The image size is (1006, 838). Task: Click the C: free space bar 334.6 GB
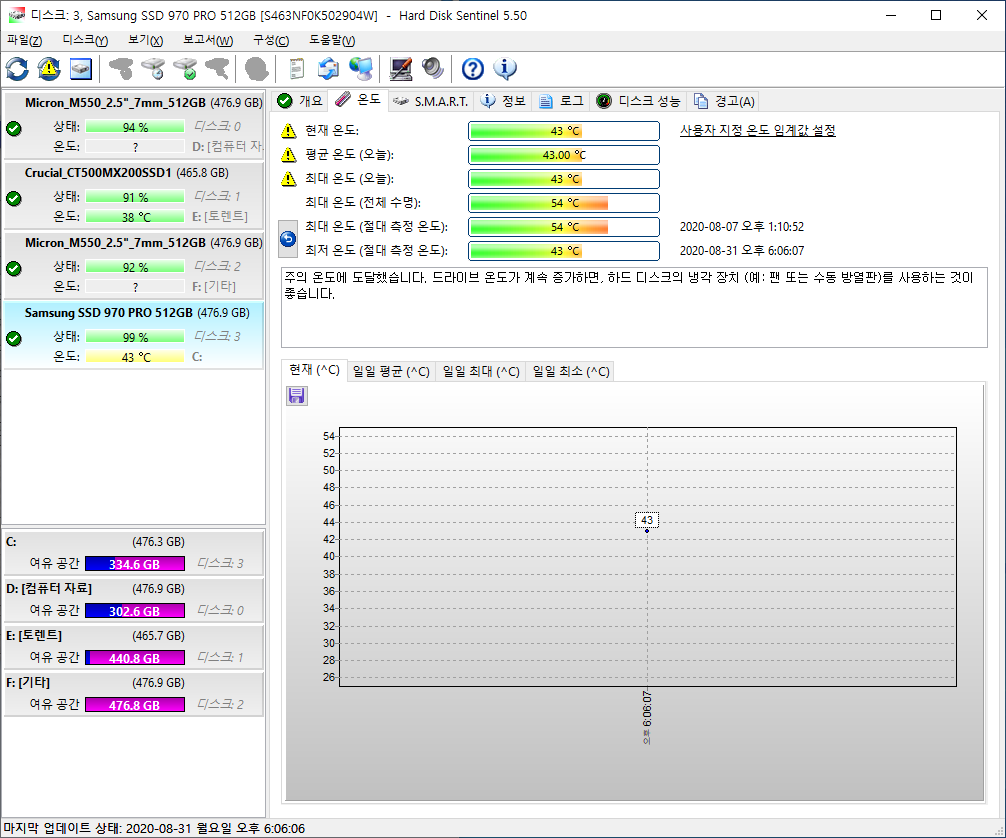coord(135,564)
